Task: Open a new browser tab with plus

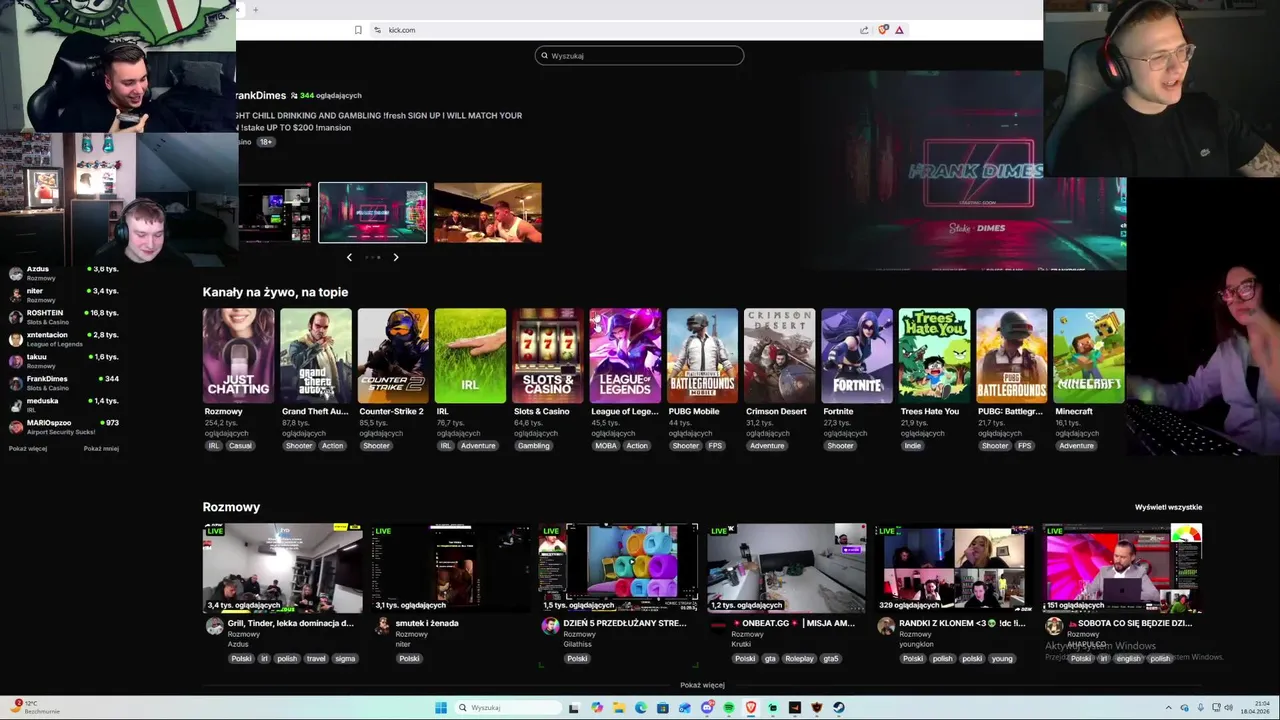Action: (256, 10)
